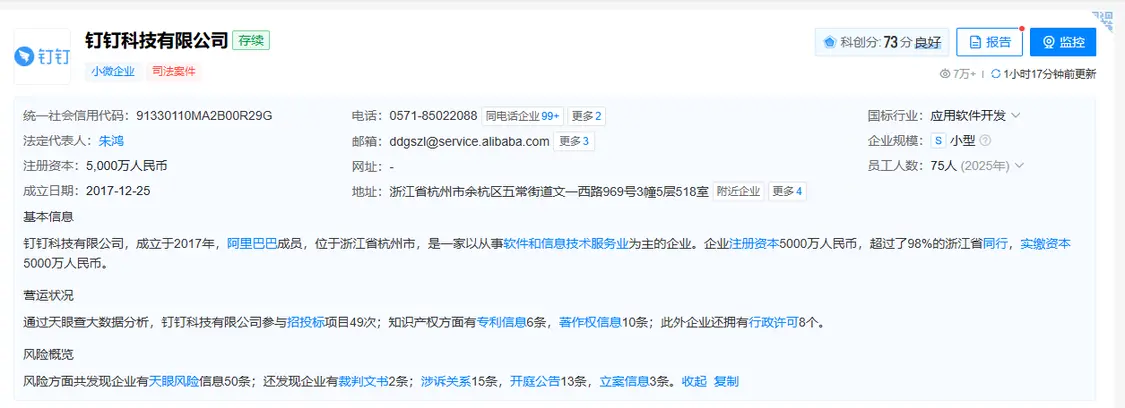Collapse the summary with the 收起 link
The width and height of the screenshot is (1125, 408).
tap(694, 381)
